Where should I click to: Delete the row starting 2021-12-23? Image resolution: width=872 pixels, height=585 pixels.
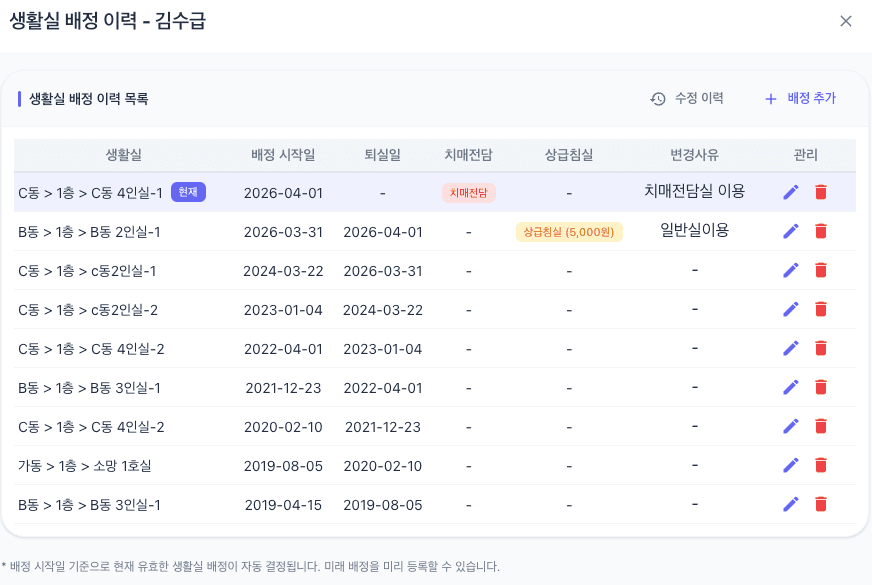(821, 387)
